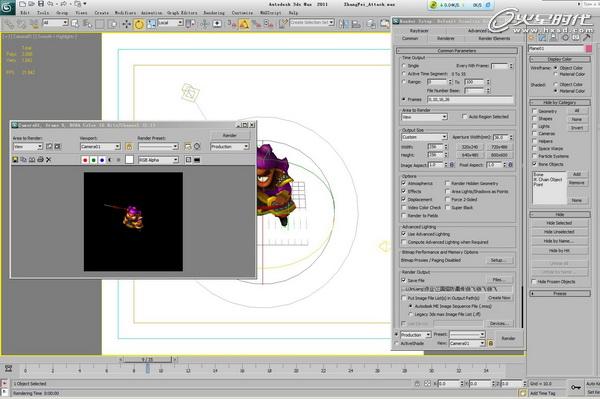
Task: Select the Single time output radio button
Action: coord(404,66)
